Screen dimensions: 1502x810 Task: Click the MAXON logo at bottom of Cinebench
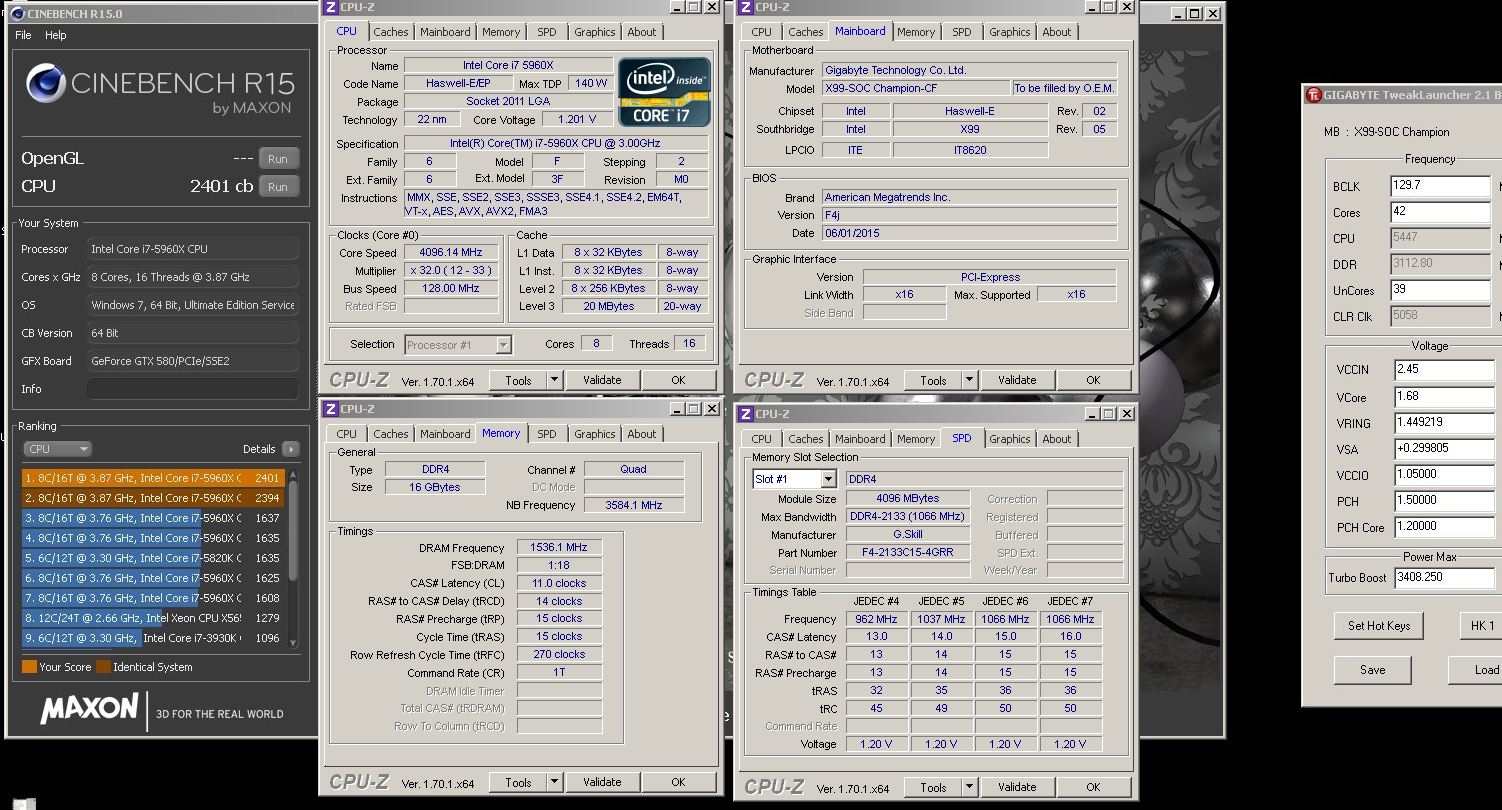pos(89,709)
